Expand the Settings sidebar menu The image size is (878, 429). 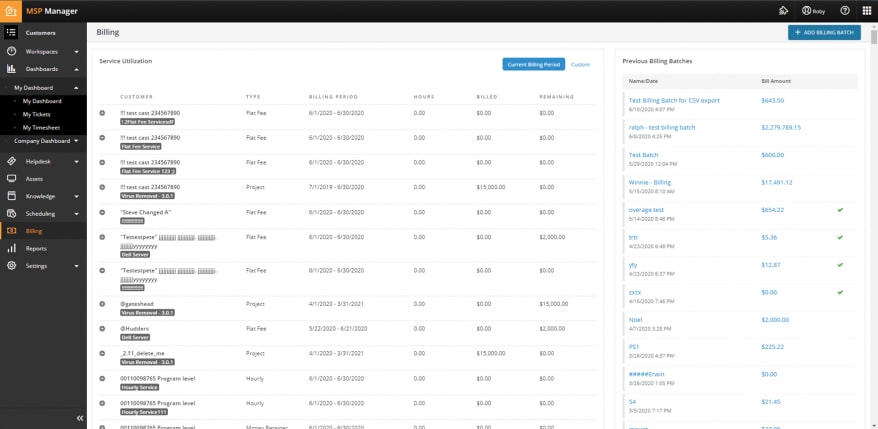[x=76, y=266]
